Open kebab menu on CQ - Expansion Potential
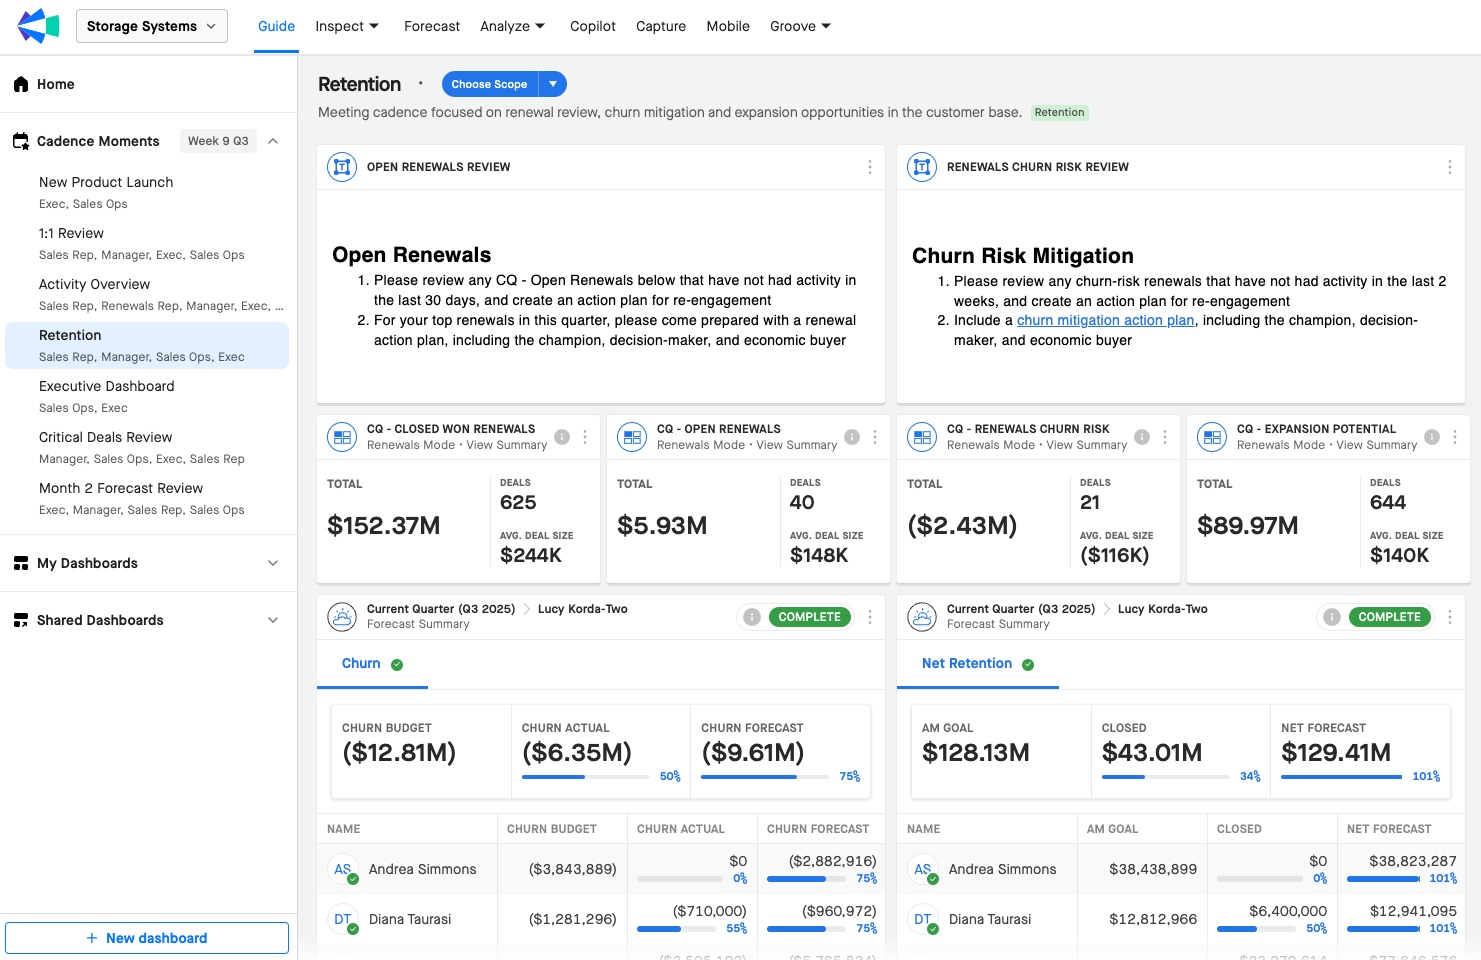The width and height of the screenshot is (1481, 960). (1455, 437)
